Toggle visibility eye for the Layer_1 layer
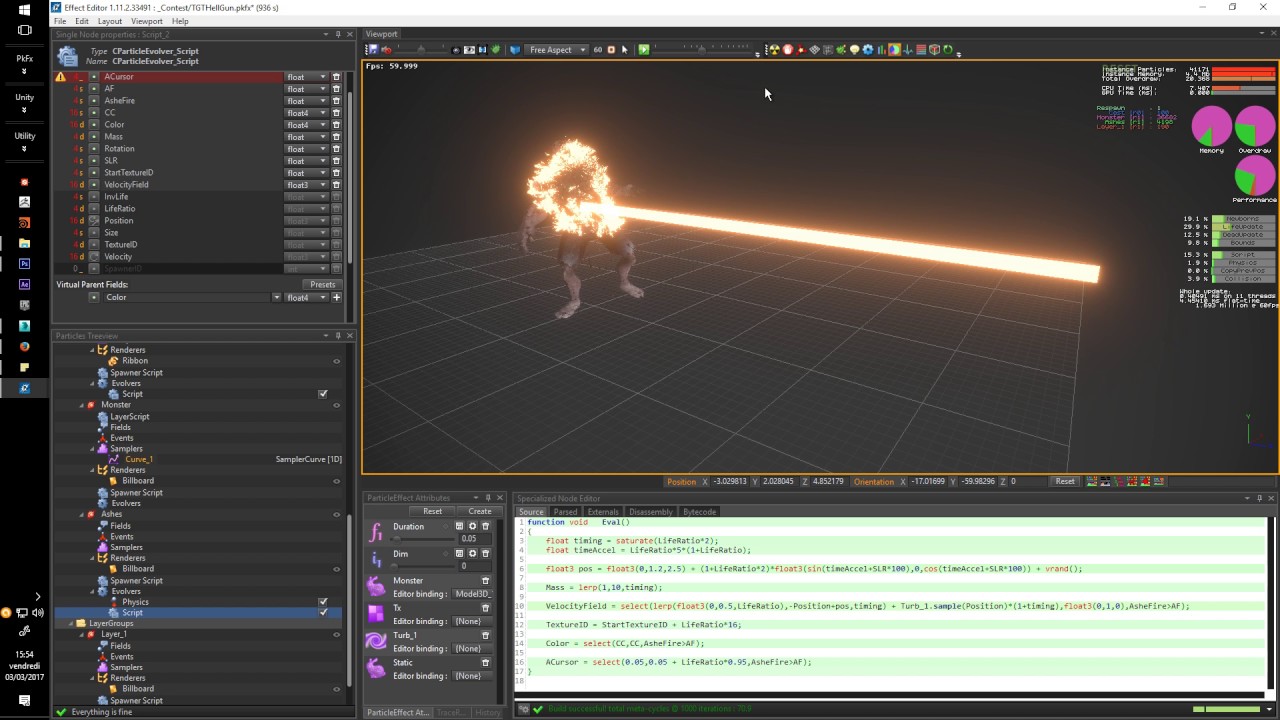 click(x=336, y=635)
